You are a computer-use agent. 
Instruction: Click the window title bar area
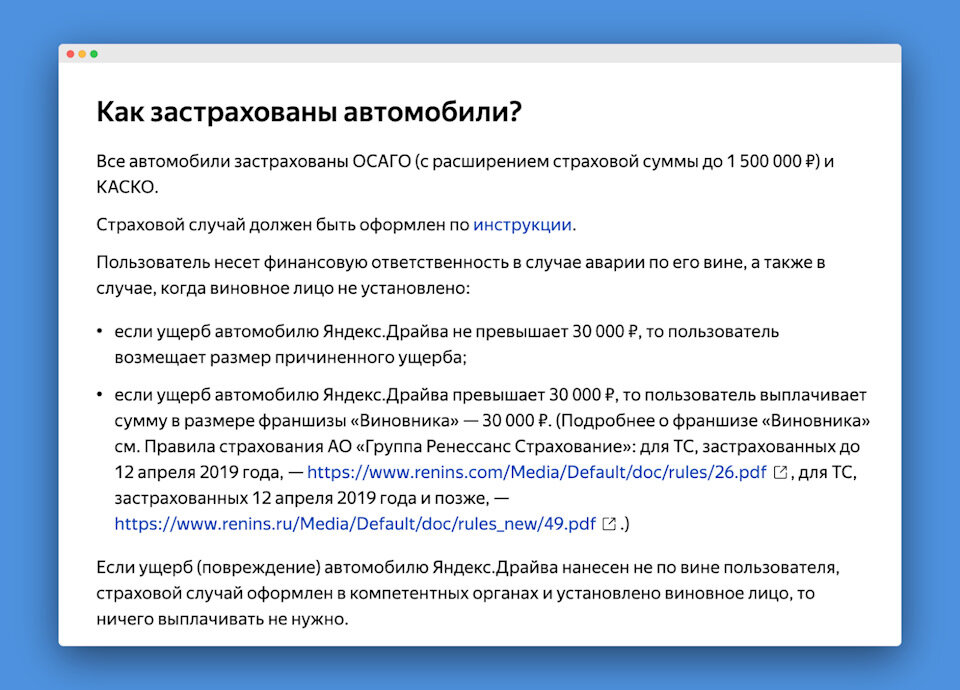click(480, 53)
